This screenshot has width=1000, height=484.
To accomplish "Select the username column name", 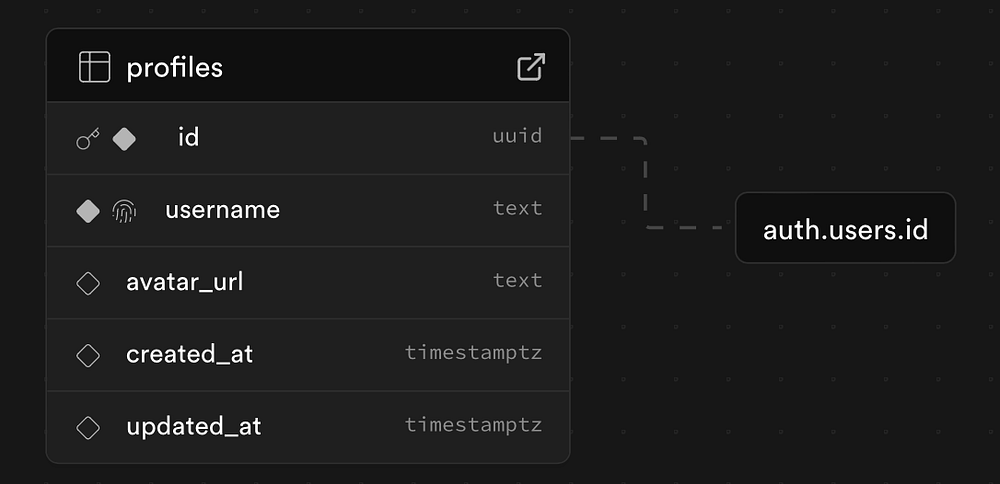I will coord(222,210).
